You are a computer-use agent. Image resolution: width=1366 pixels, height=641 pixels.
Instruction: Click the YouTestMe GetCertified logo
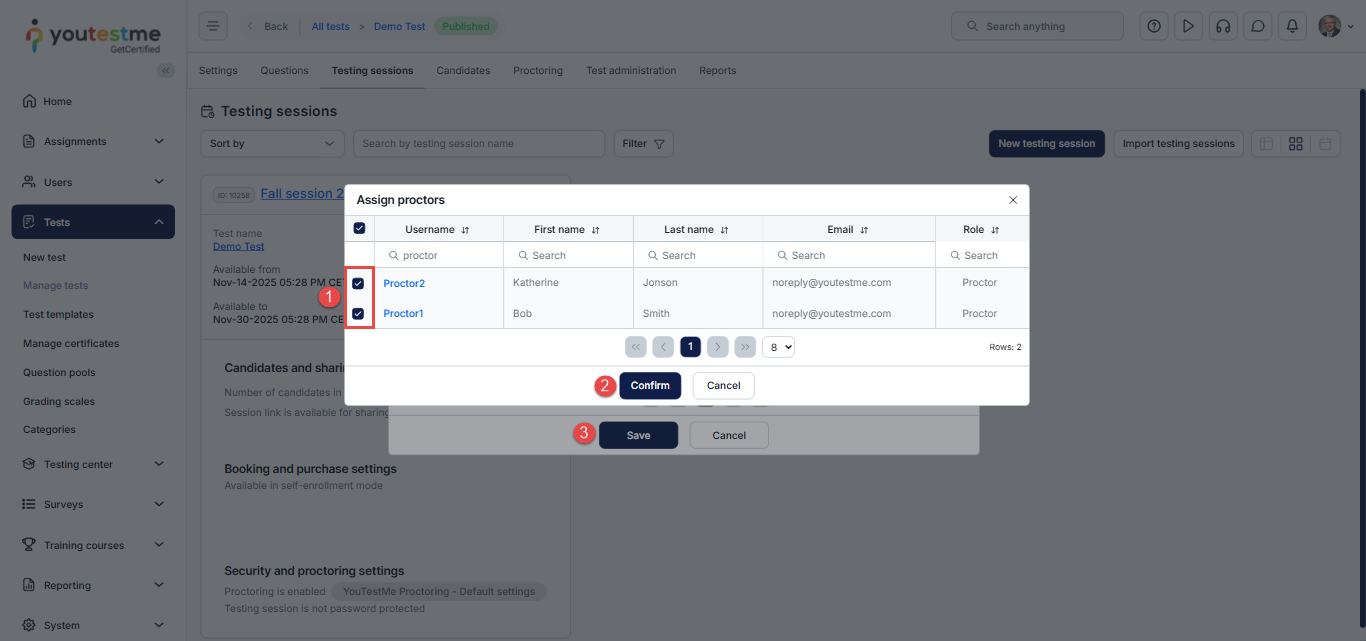click(x=92, y=36)
